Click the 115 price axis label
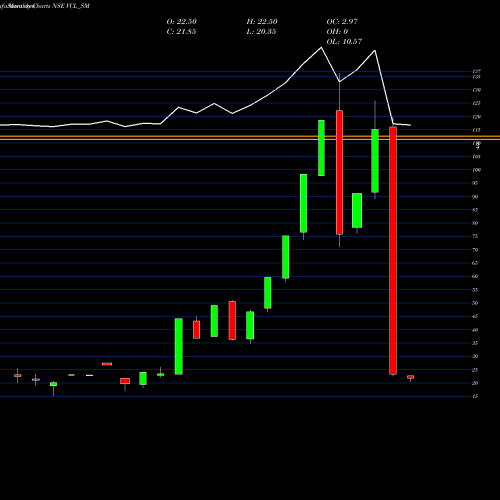 476,130
